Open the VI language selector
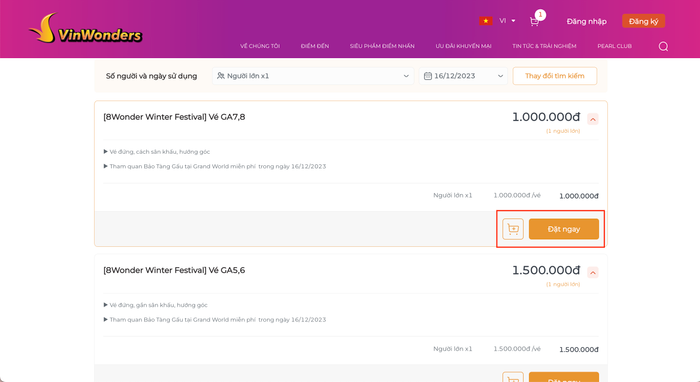The image size is (700, 382). coord(507,21)
